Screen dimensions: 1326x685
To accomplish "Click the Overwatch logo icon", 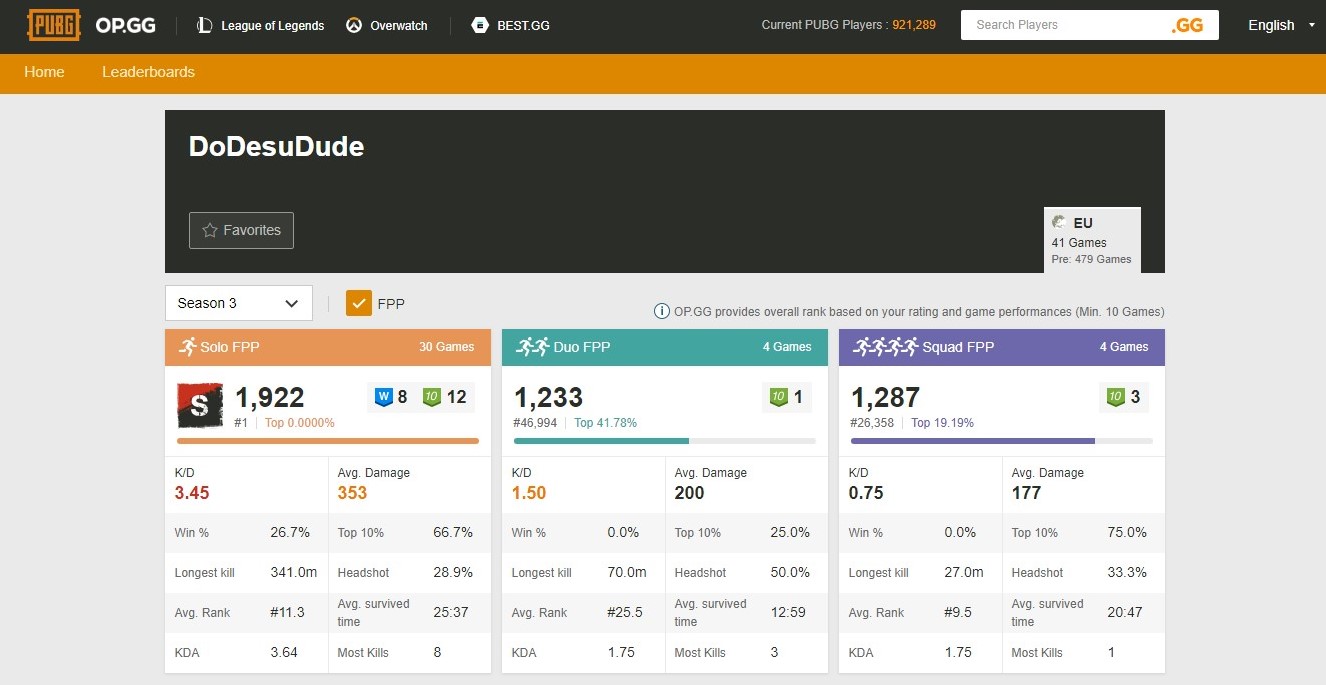I will click(353, 25).
